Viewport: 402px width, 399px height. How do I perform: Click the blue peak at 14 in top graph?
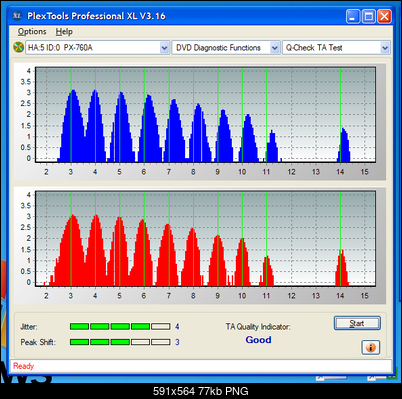pos(344,146)
